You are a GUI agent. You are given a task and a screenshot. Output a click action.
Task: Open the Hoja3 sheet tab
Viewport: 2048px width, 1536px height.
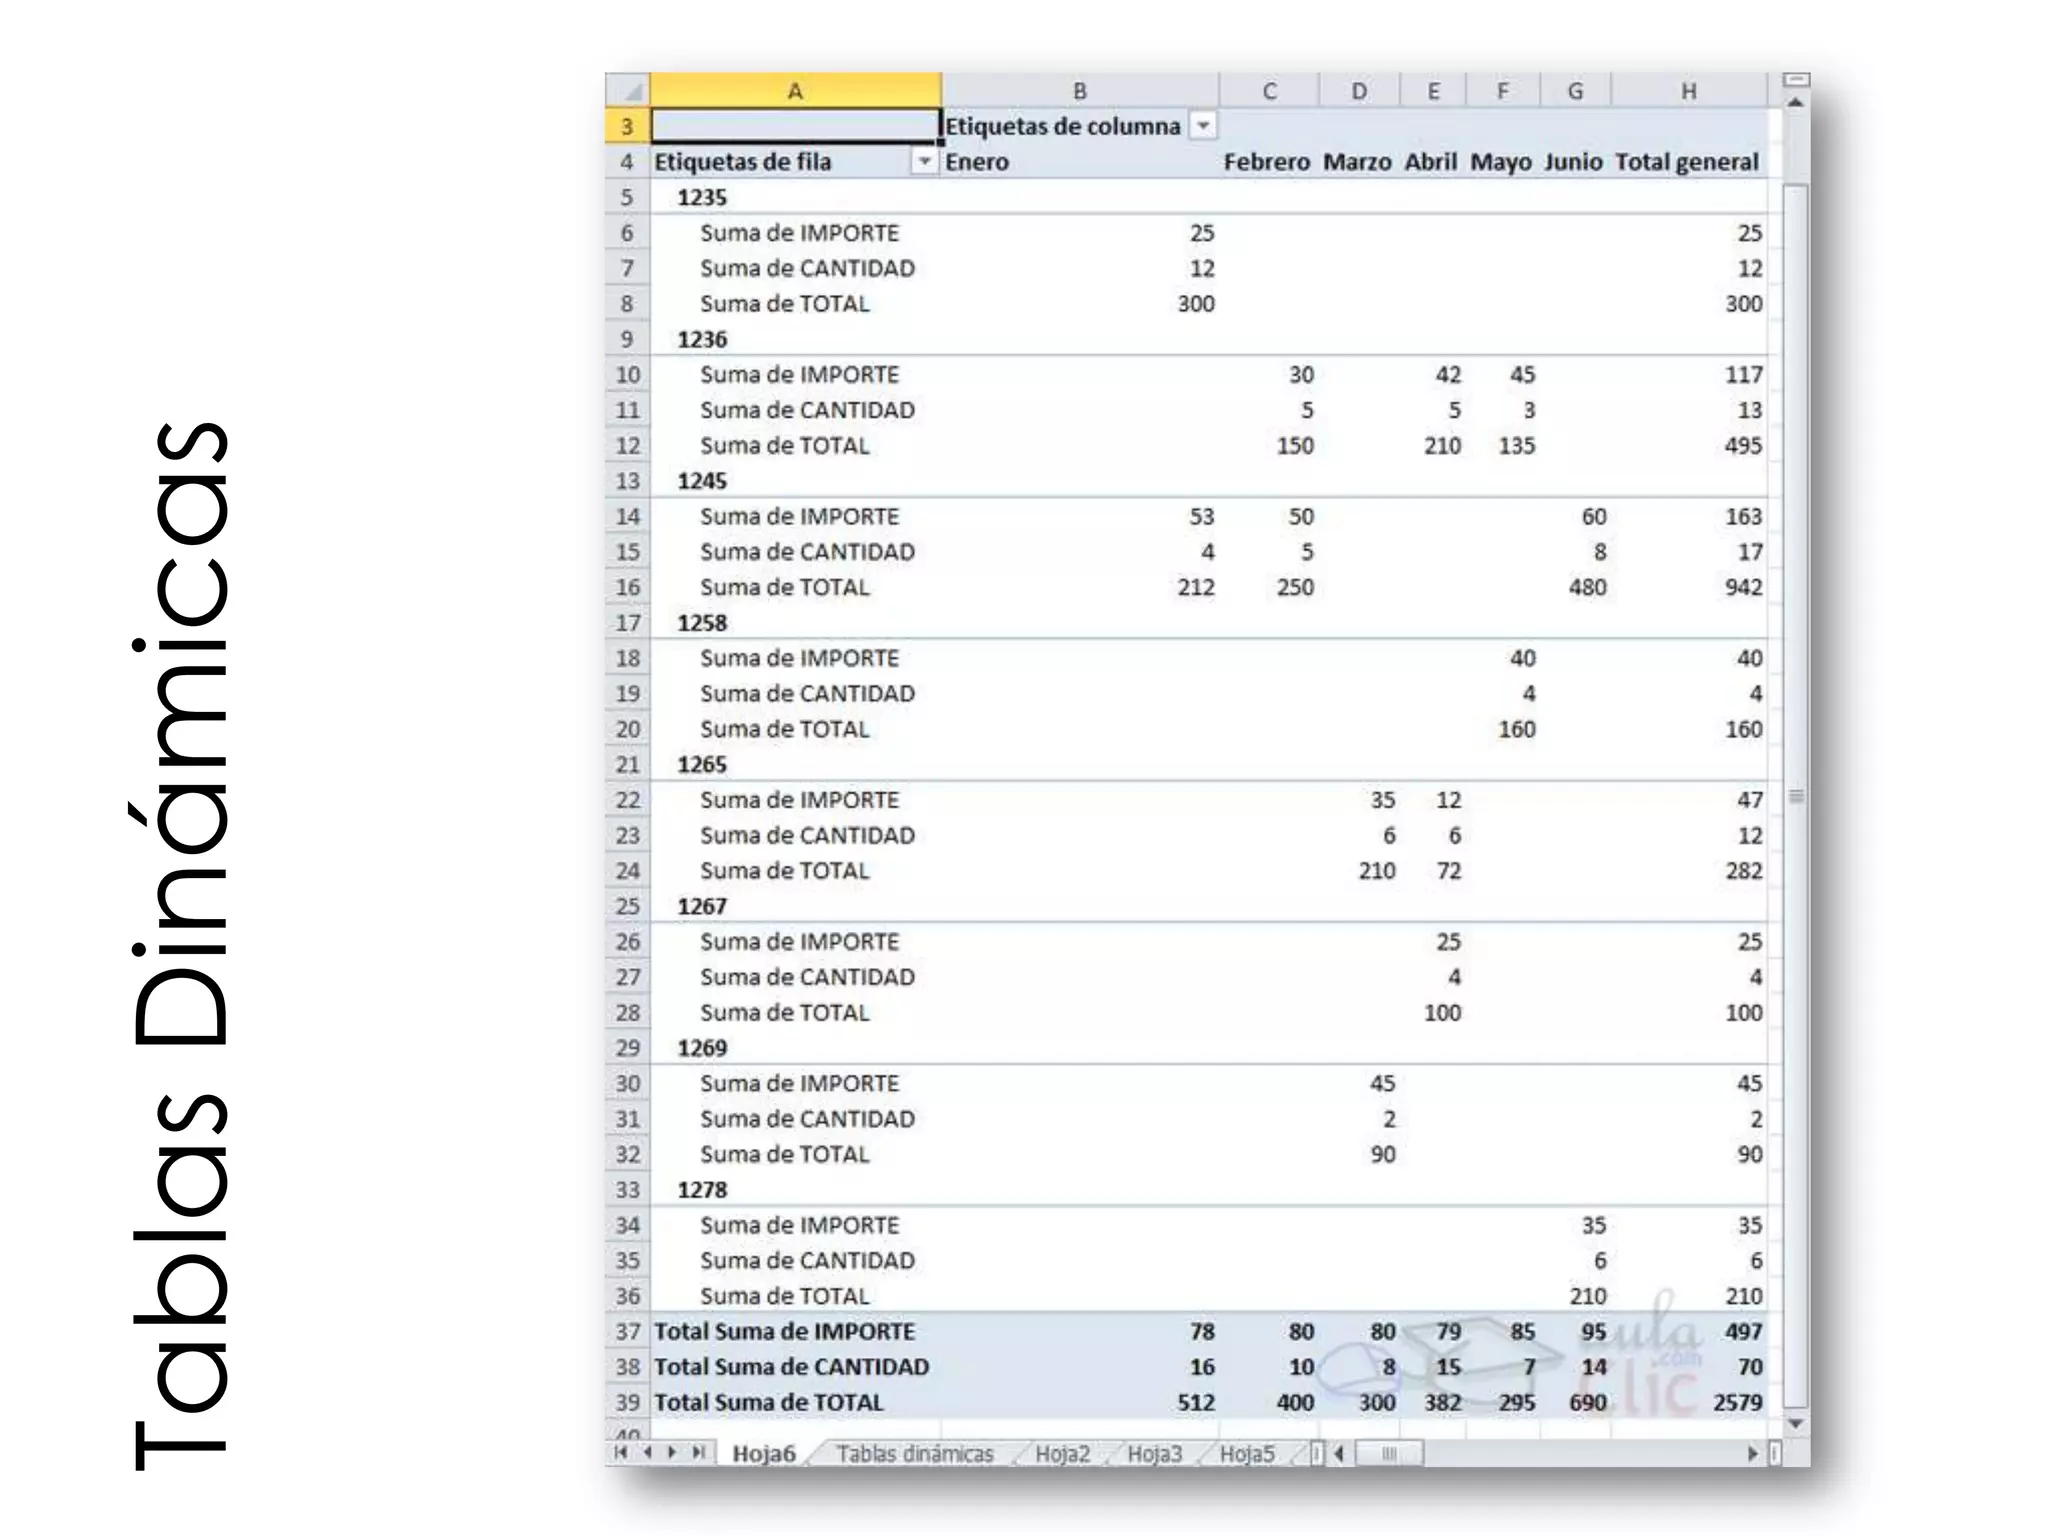[1154, 1454]
